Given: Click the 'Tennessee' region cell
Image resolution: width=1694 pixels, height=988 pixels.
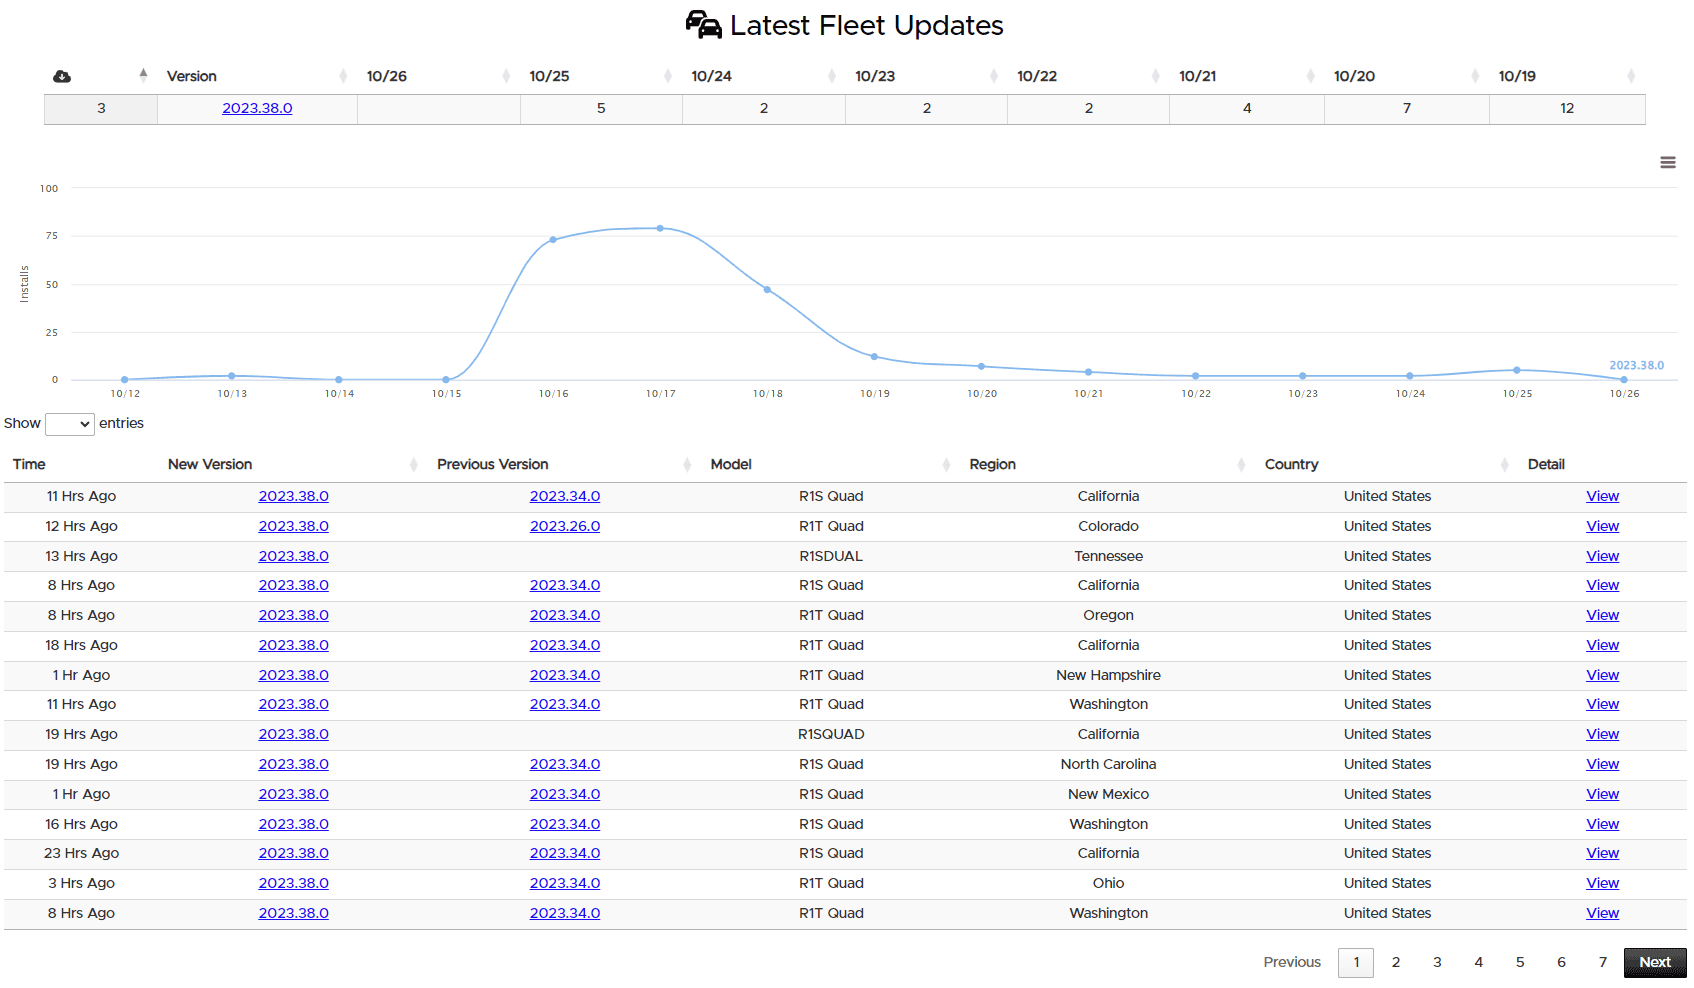Looking at the screenshot, I should tap(1108, 556).
